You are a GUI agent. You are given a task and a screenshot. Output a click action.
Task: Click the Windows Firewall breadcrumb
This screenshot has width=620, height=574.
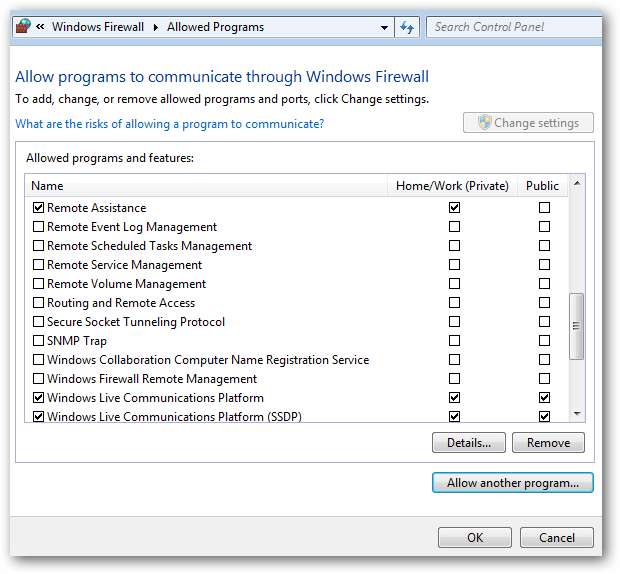tap(99, 27)
